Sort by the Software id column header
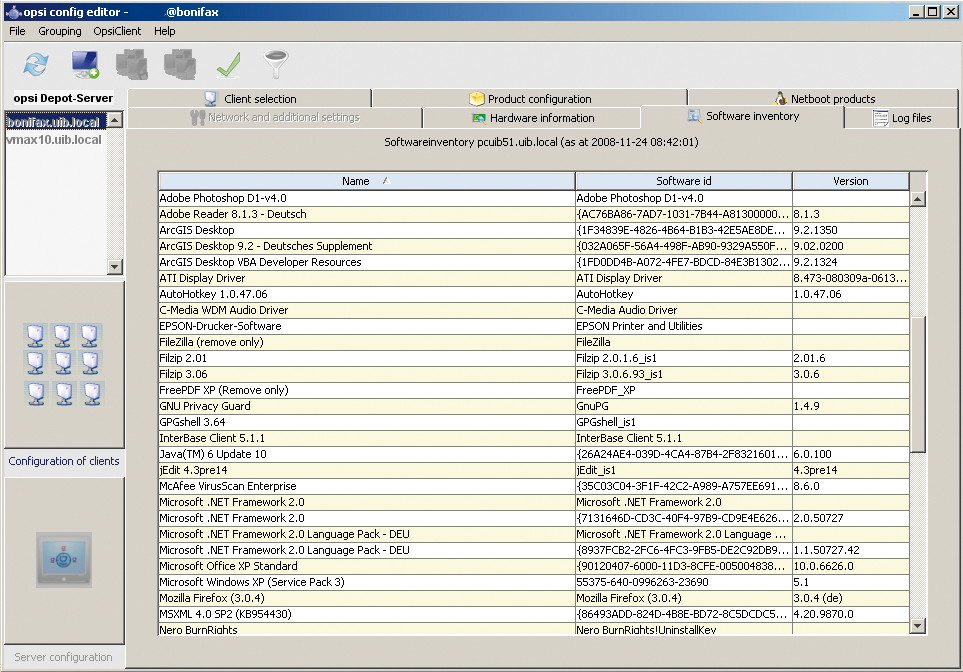The height and width of the screenshot is (672, 963). pyautogui.click(x=684, y=181)
